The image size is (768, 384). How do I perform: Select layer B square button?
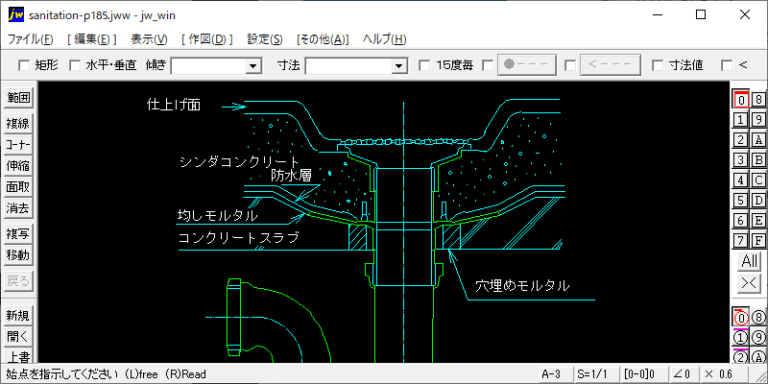[x=759, y=160]
